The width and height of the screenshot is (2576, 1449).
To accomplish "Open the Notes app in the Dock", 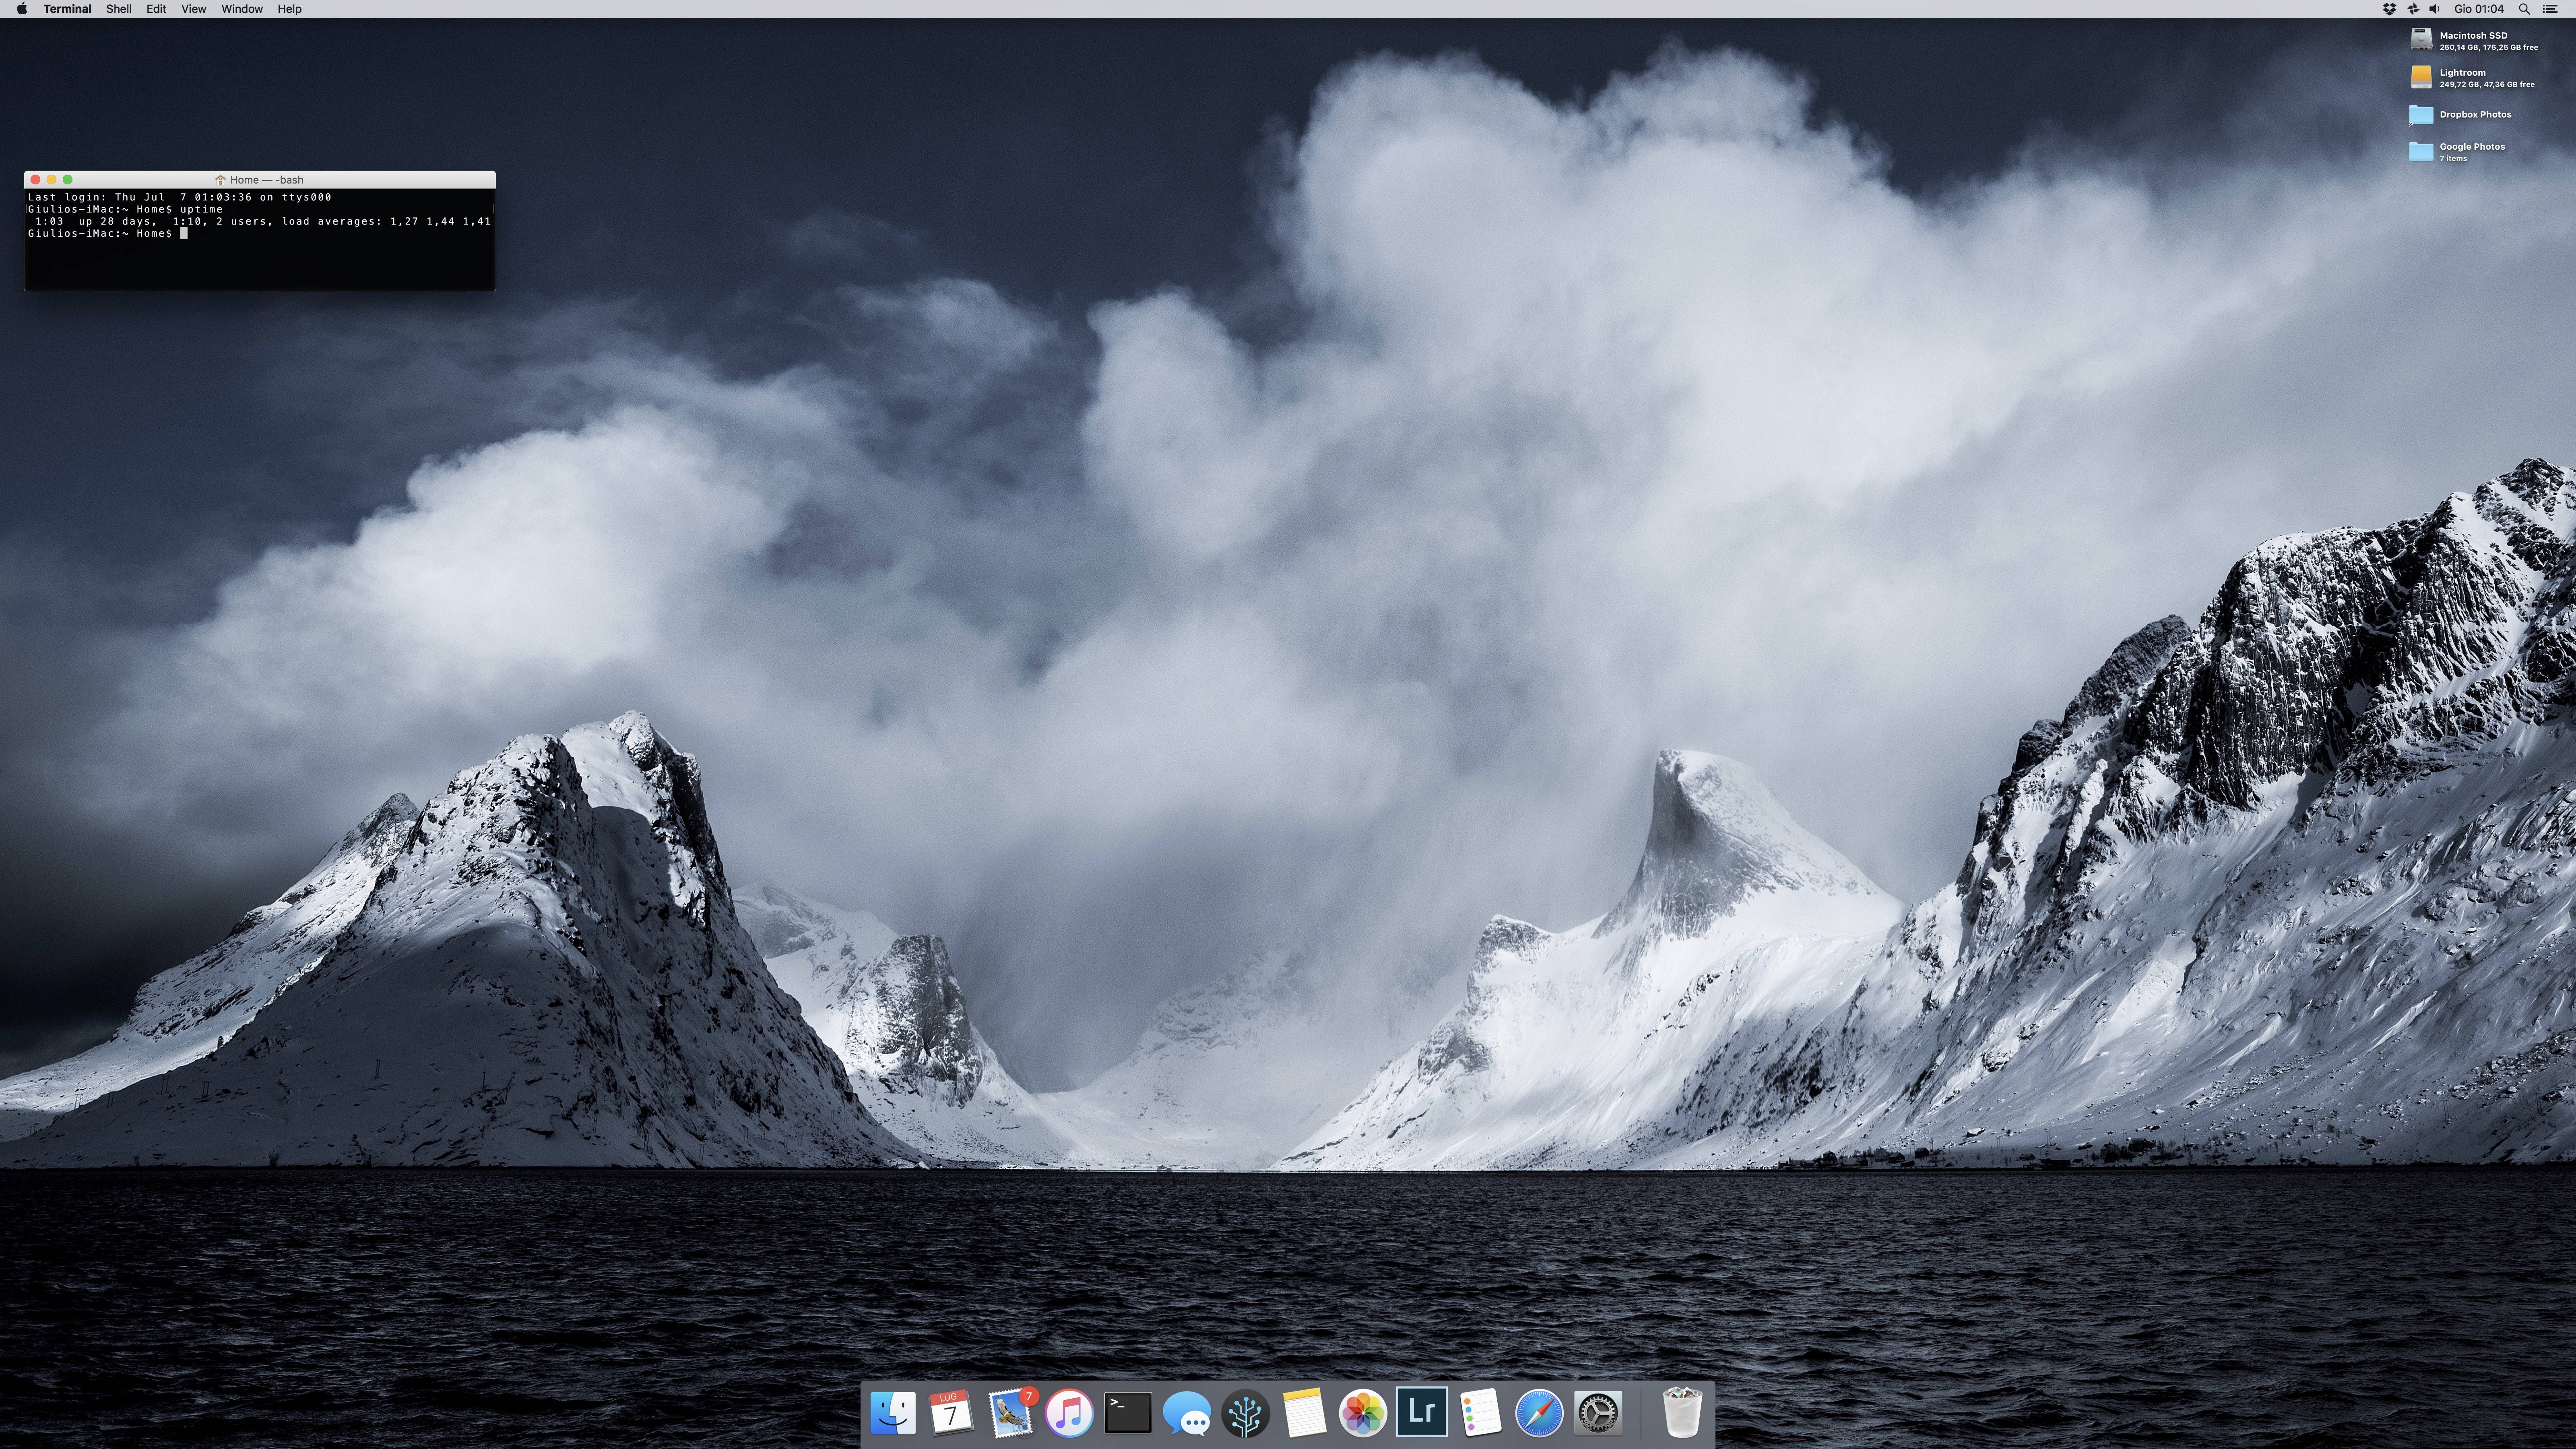I will pyautogui.click(x=1304, y=1413).
